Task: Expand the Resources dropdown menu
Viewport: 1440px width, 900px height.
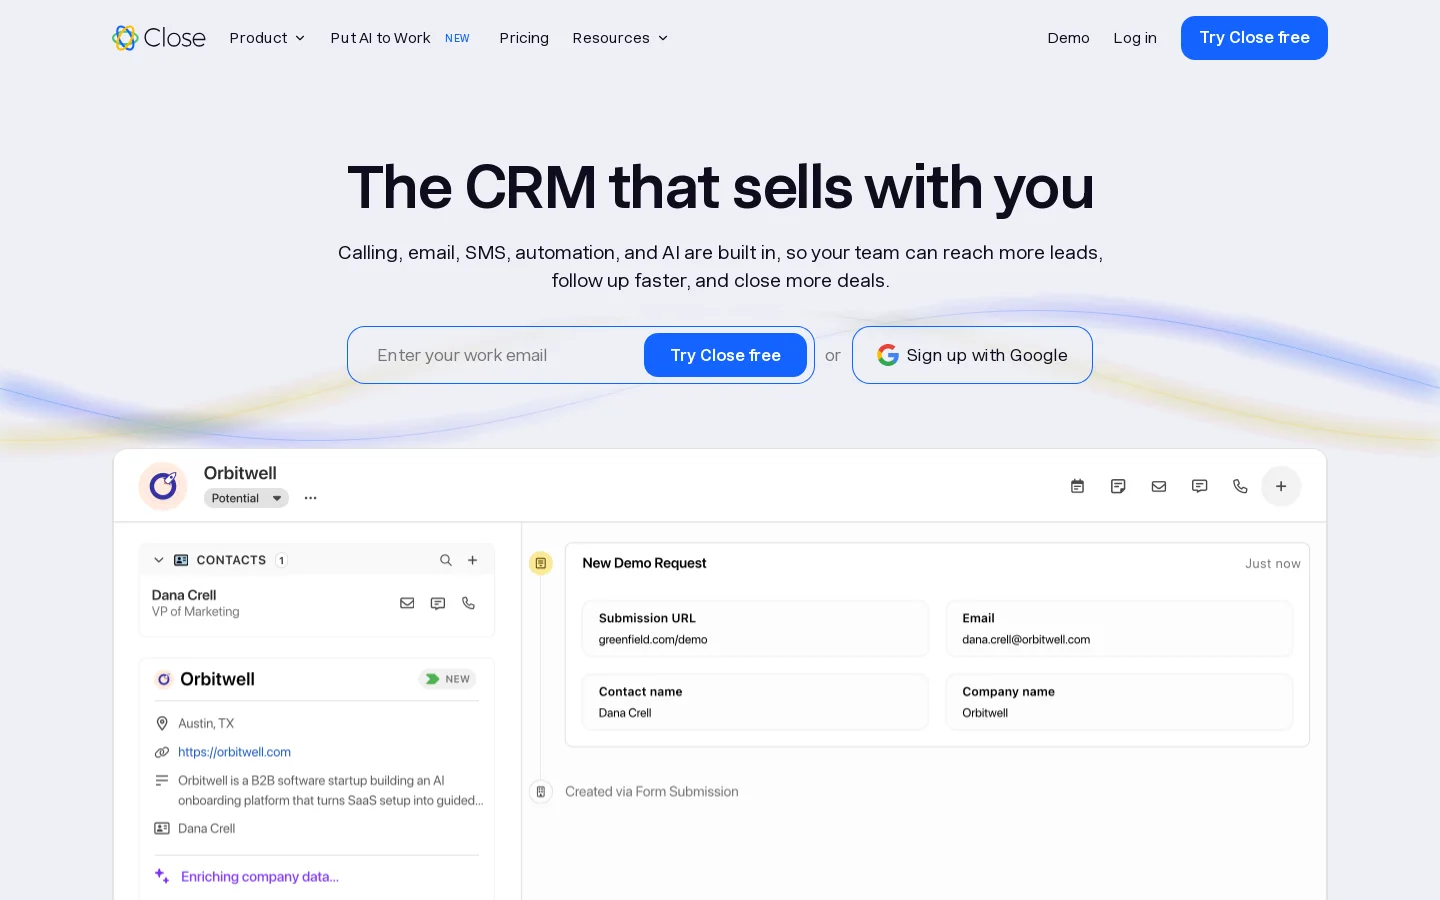Action: [x=620, y=38]
